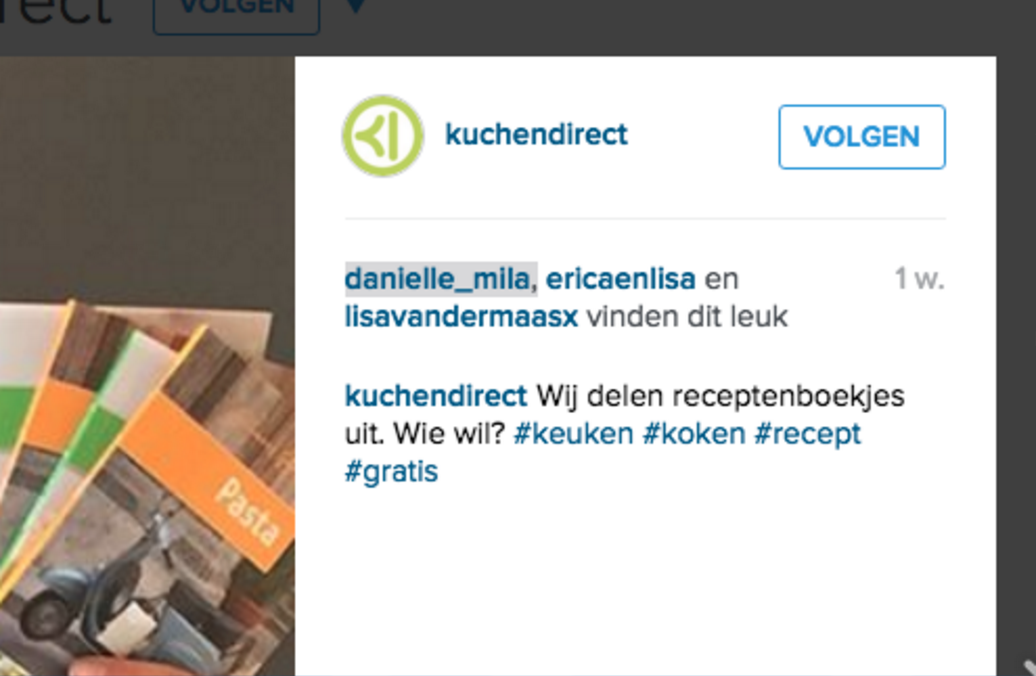This screenshot has width=1036, height=676.
Task: Click the partial arrow icon on the dark overlay
Action: click(x=1029, y=666)
